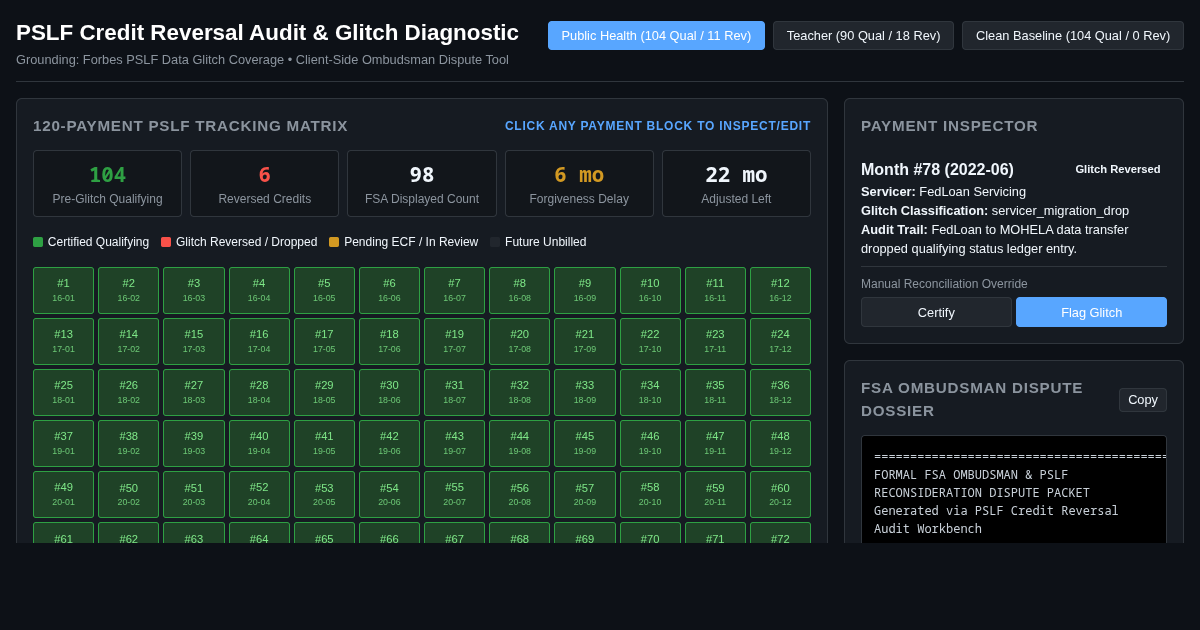Click the 6 Reversed Credits stat card
This screenshot has width=1200, height=630.
pos(265,184)
